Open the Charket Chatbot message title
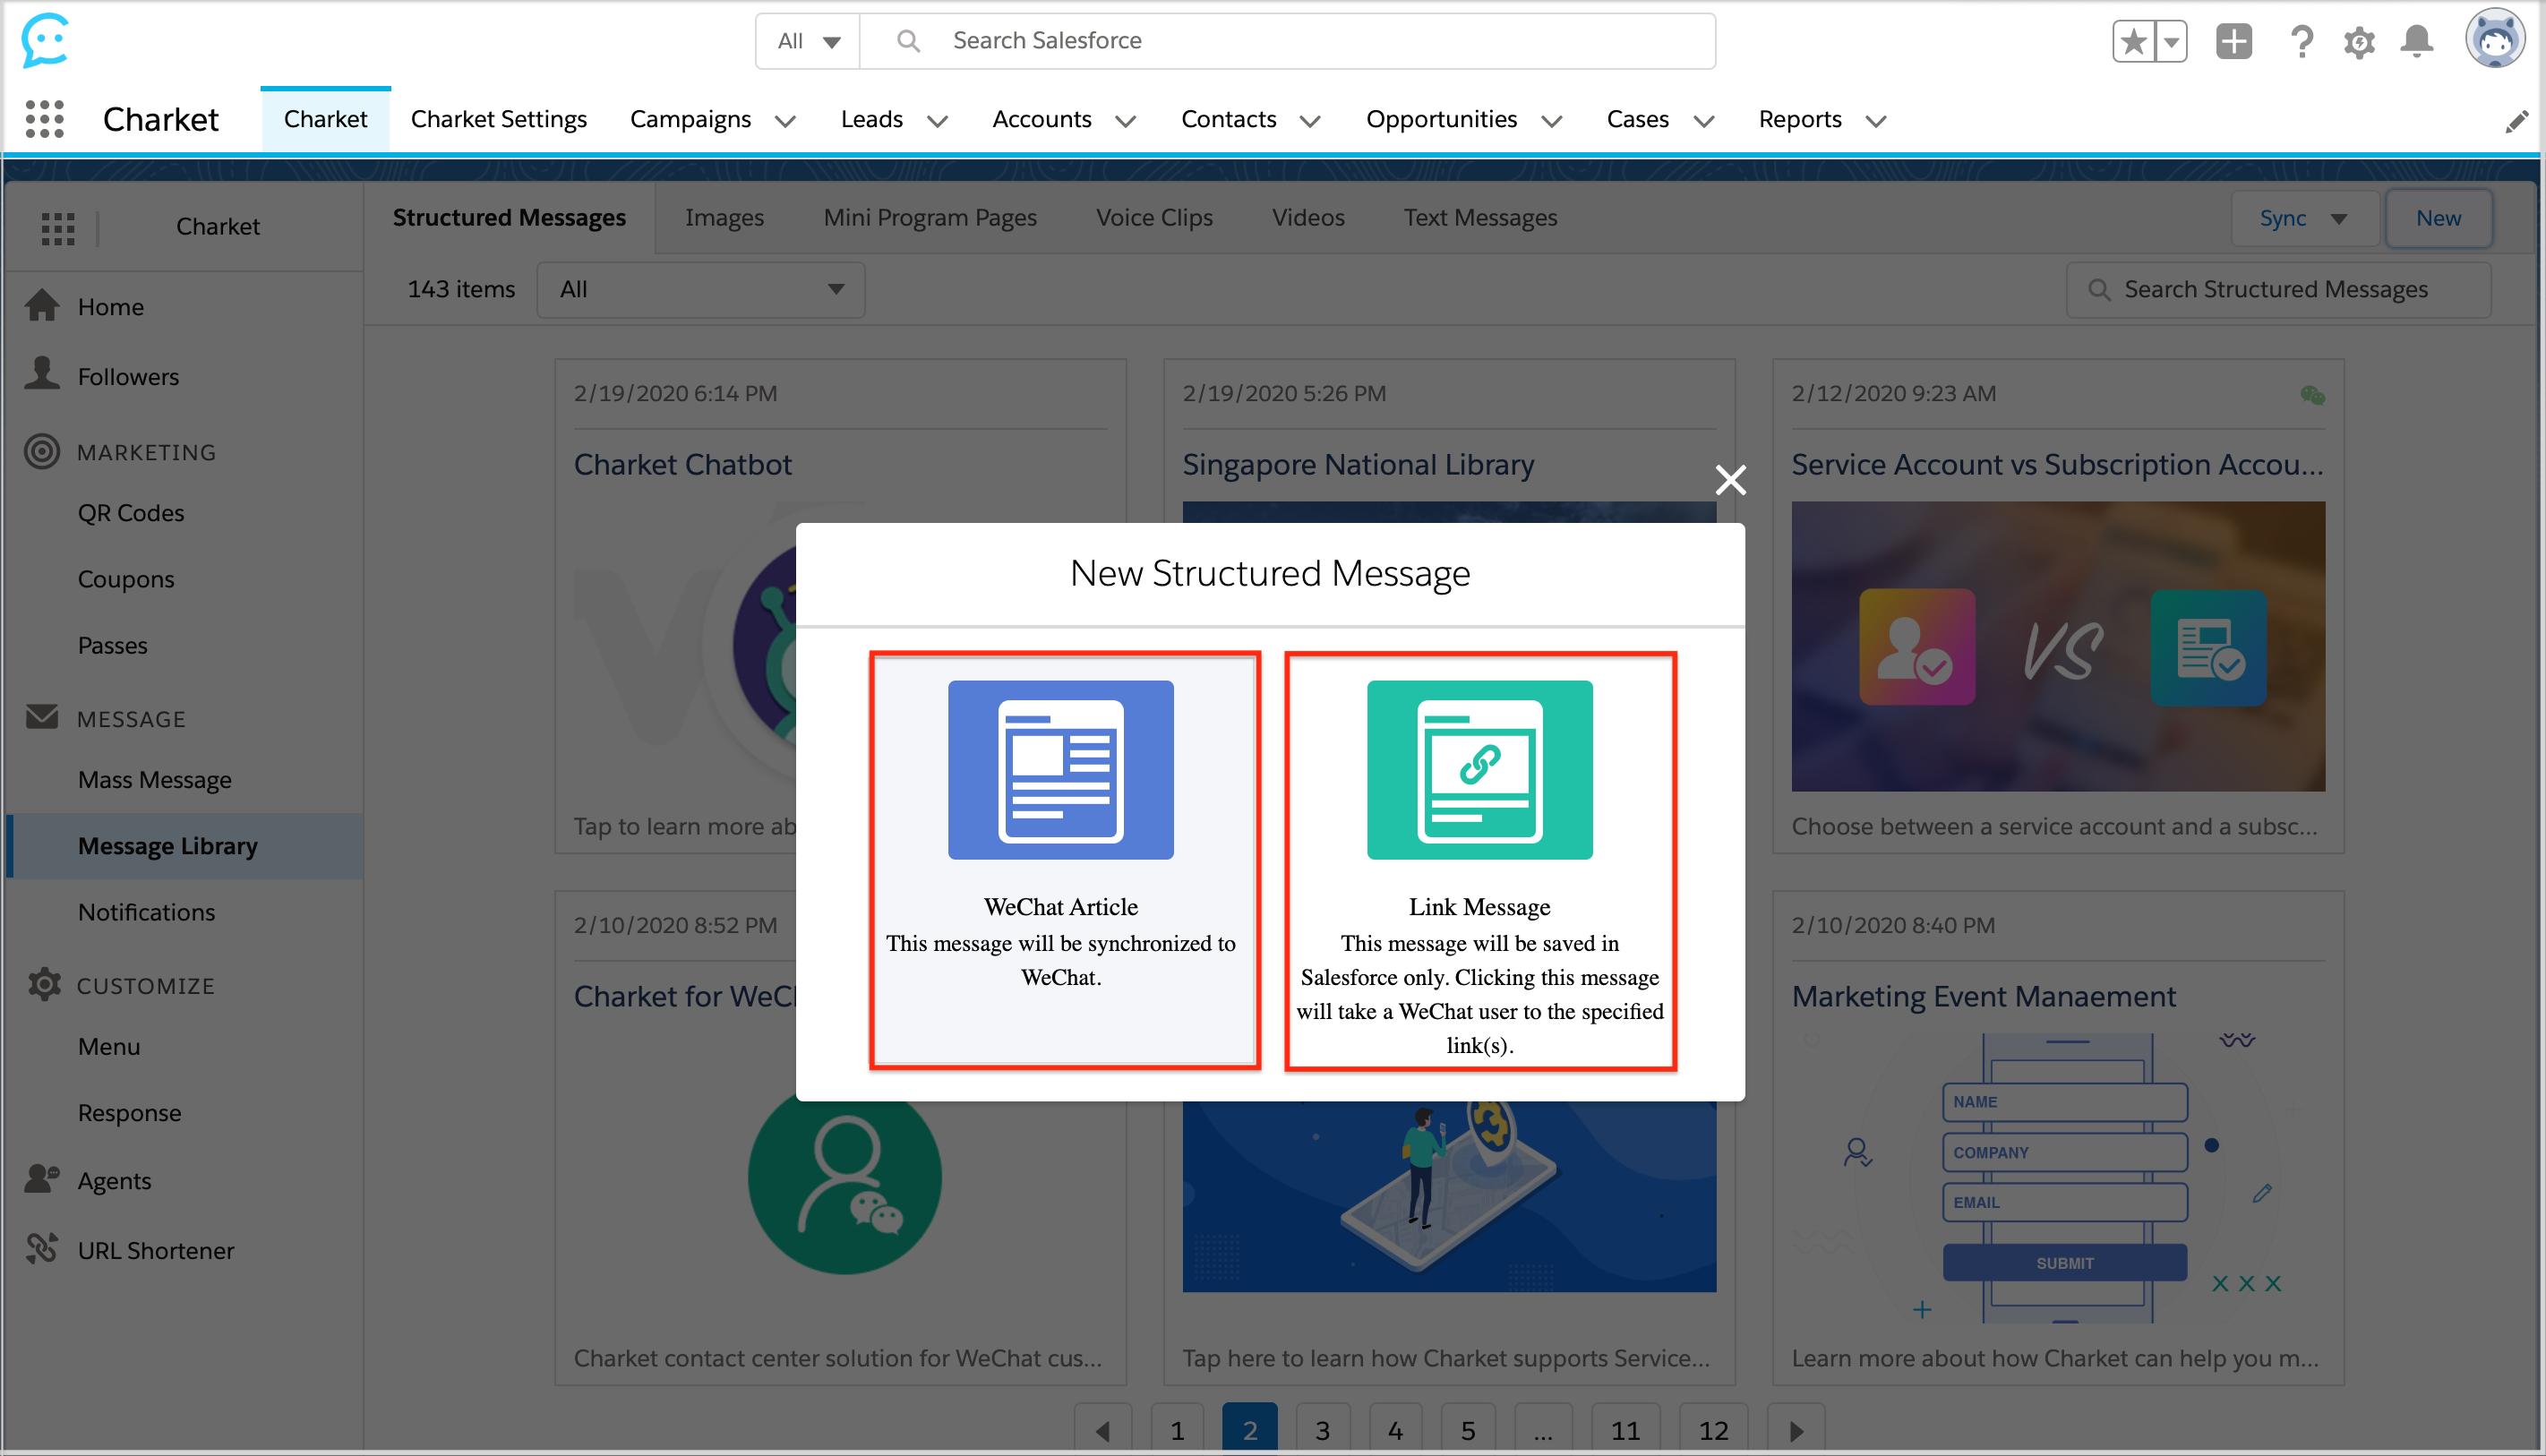This screenshot has height=1456, width=2546. [x=683, y=464]
